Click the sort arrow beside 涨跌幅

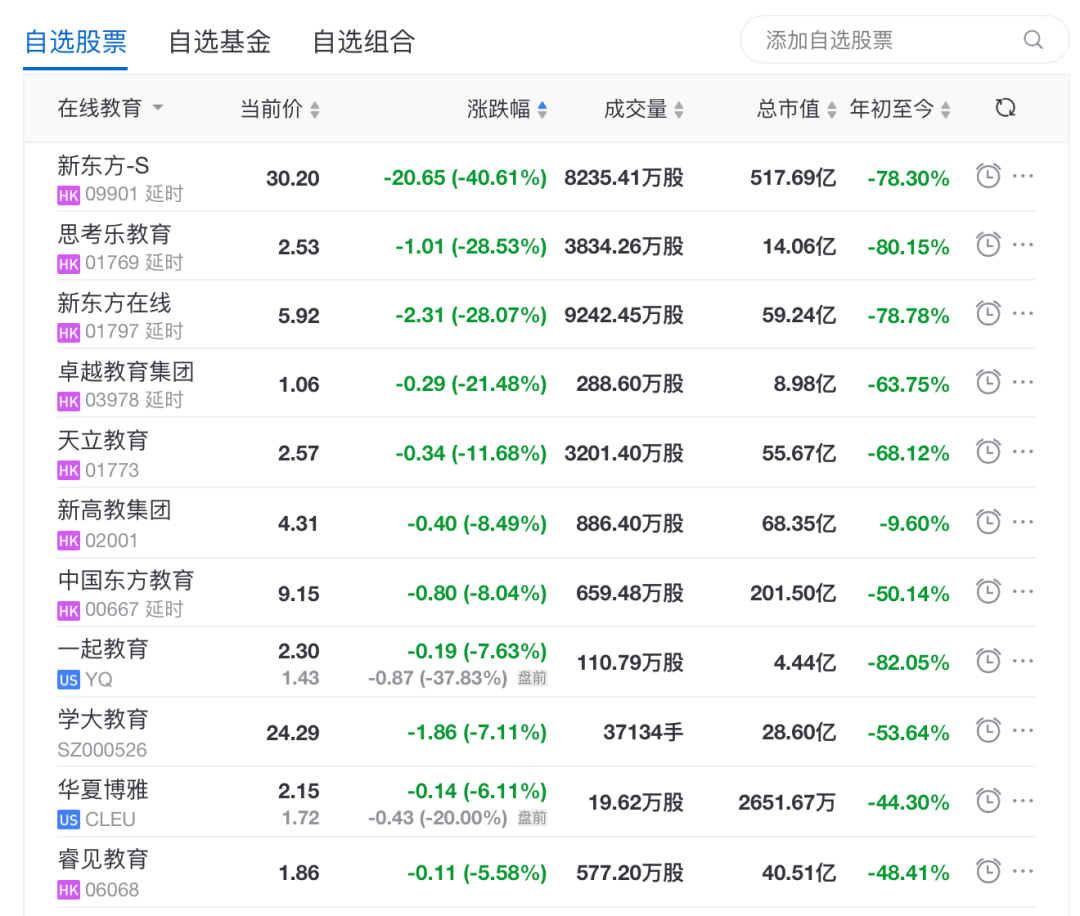543,110
